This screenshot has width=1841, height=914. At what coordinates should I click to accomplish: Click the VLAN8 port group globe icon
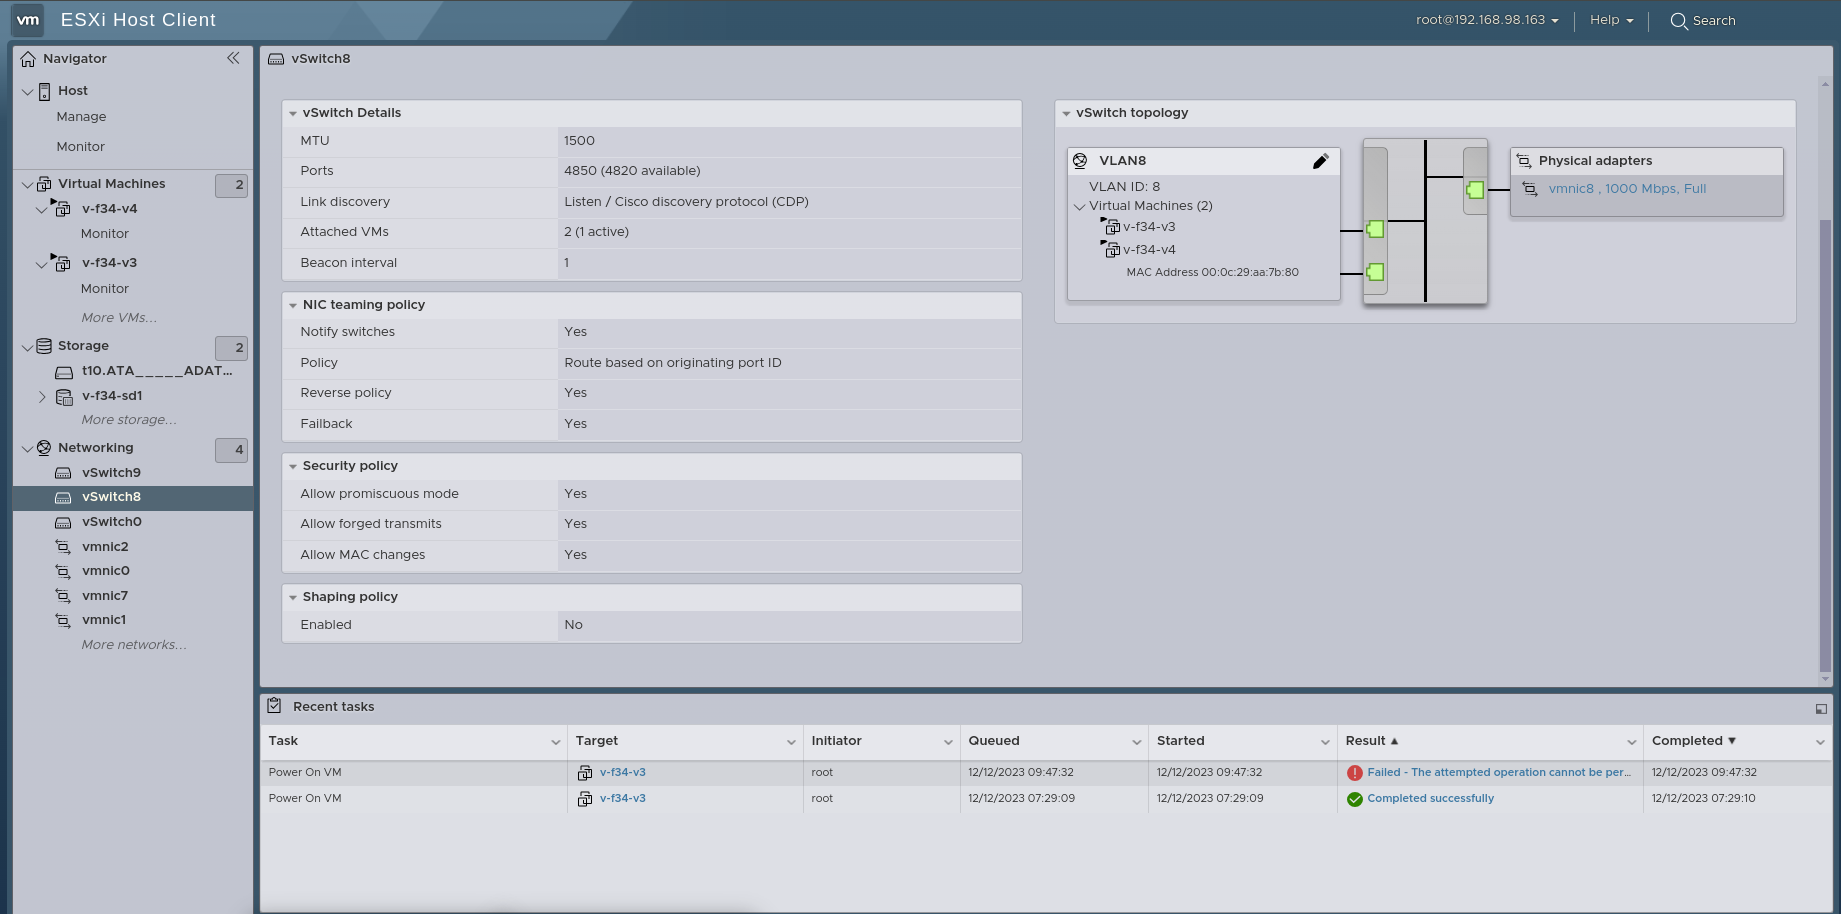tap(1080, 161)
